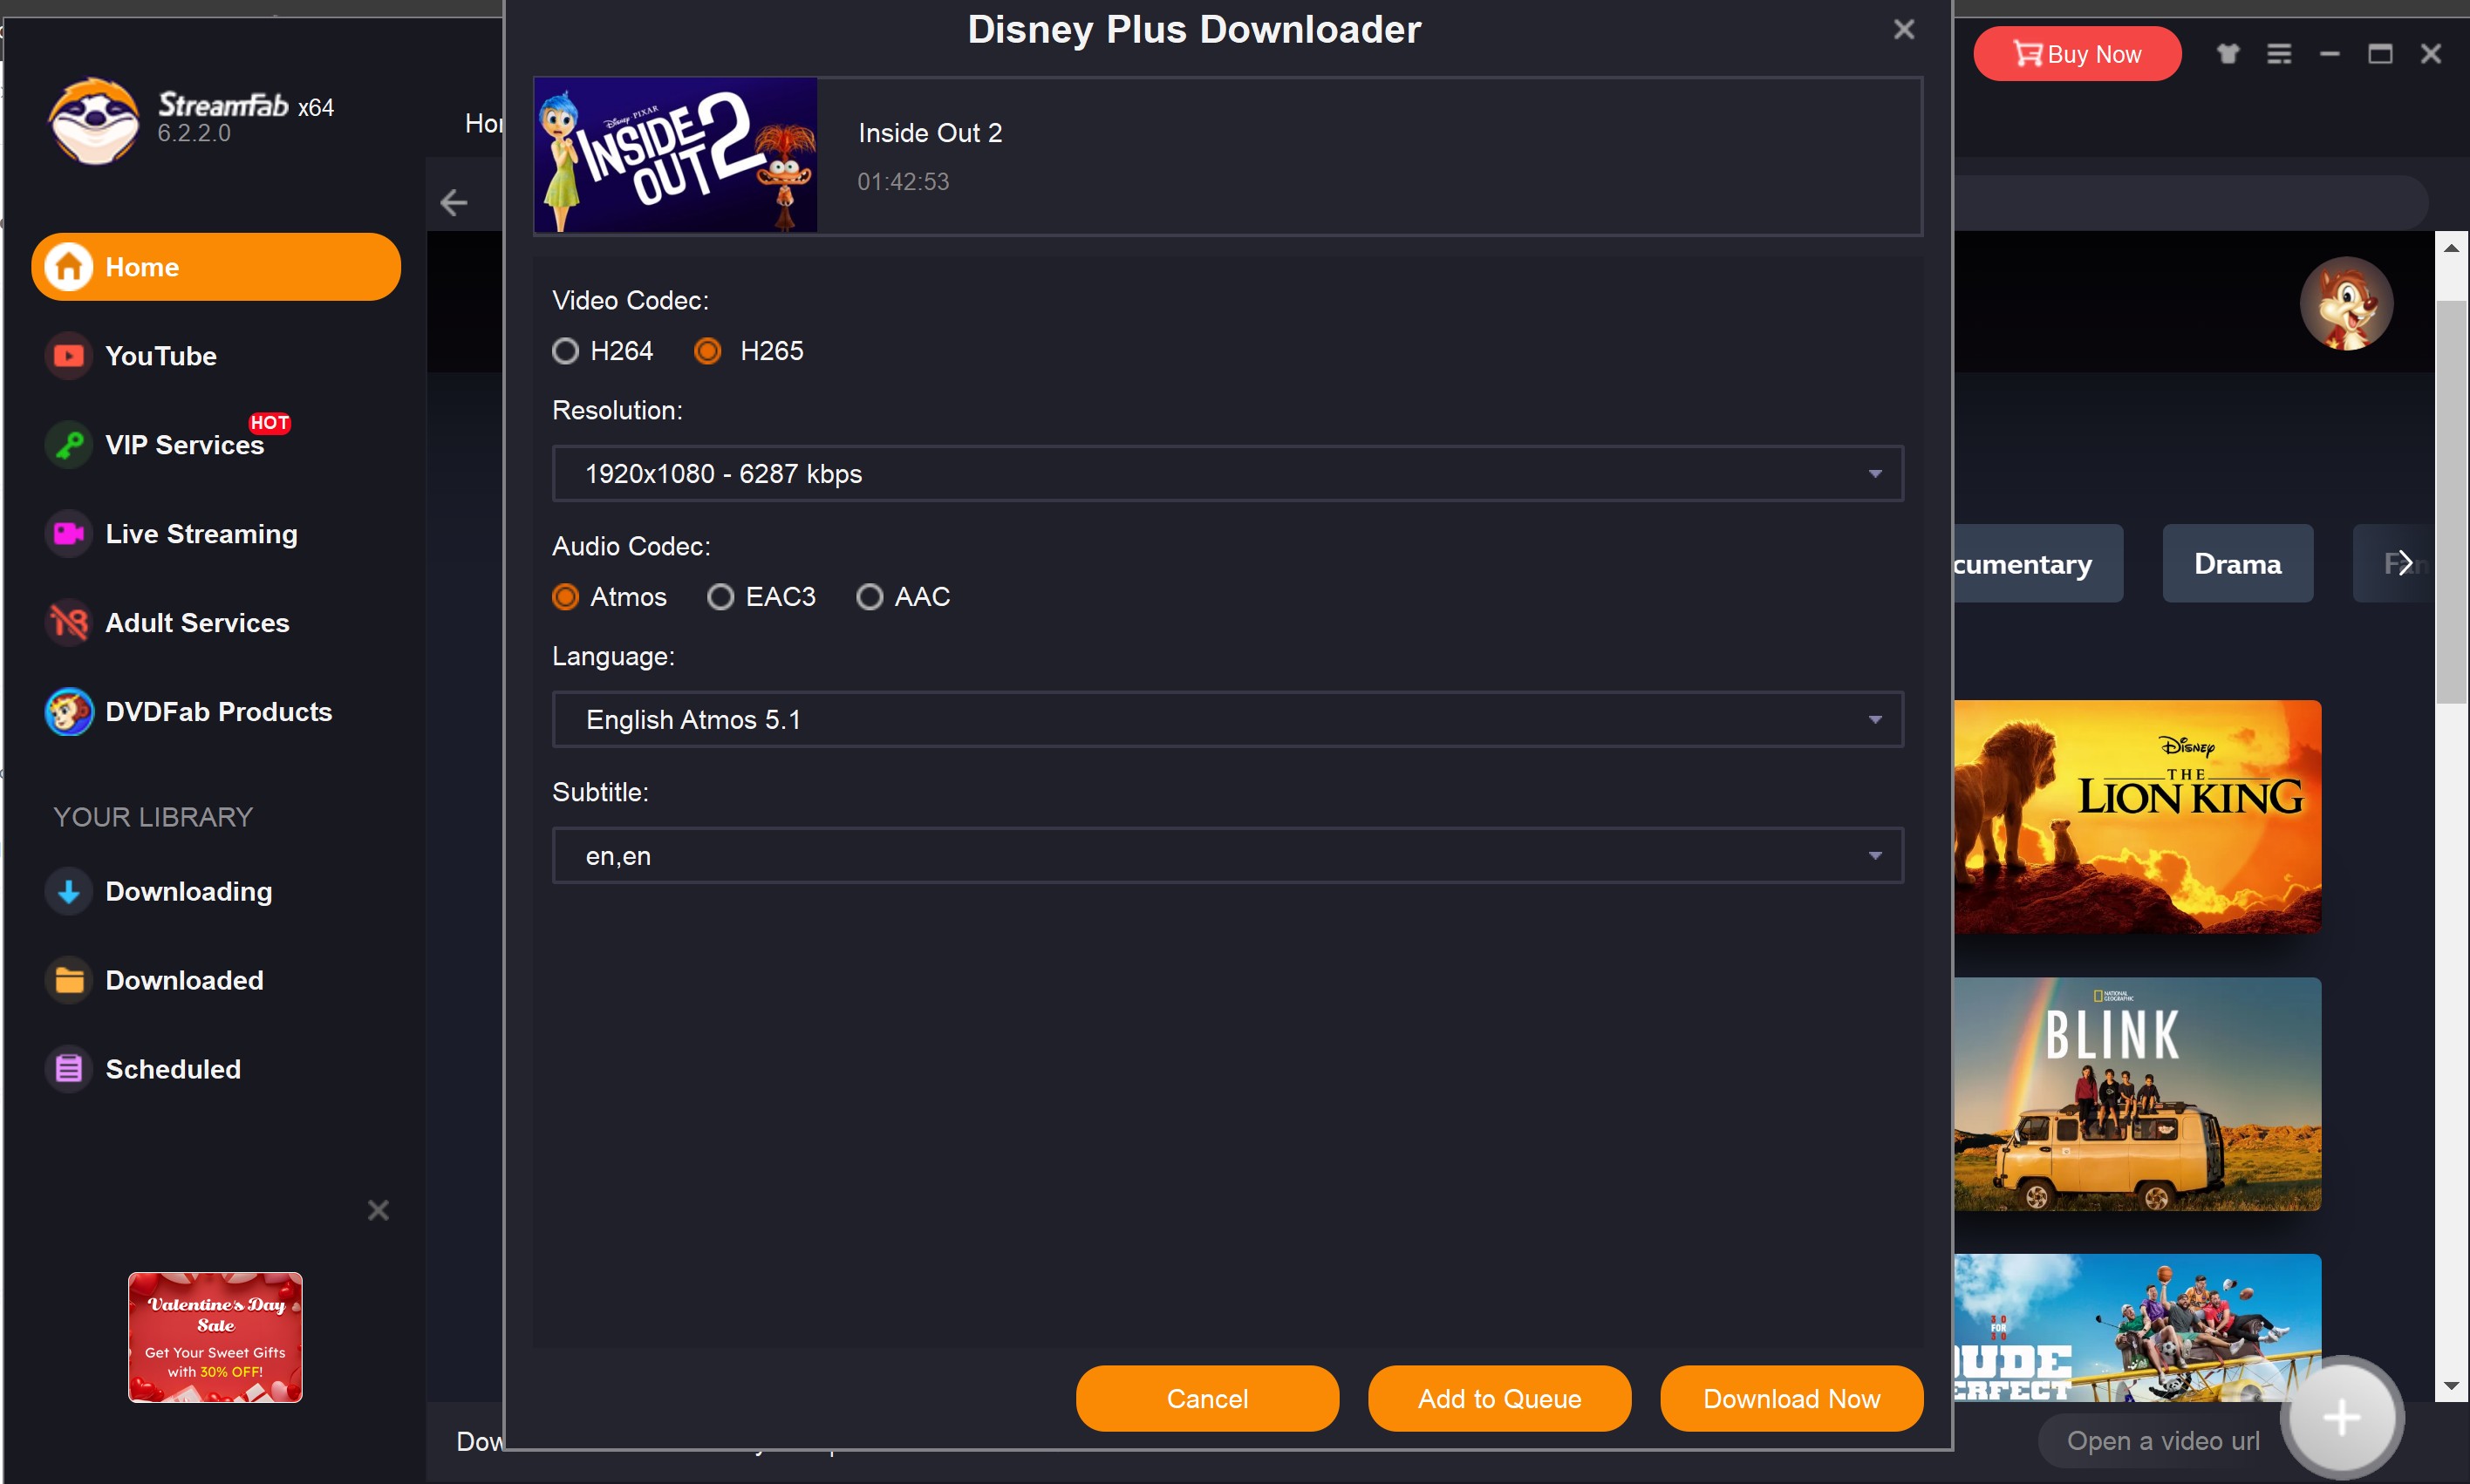Viewport: 2470px width, 1484px height.
Task: Open Live Streaming in sidebar
Action: pos(216,534)
